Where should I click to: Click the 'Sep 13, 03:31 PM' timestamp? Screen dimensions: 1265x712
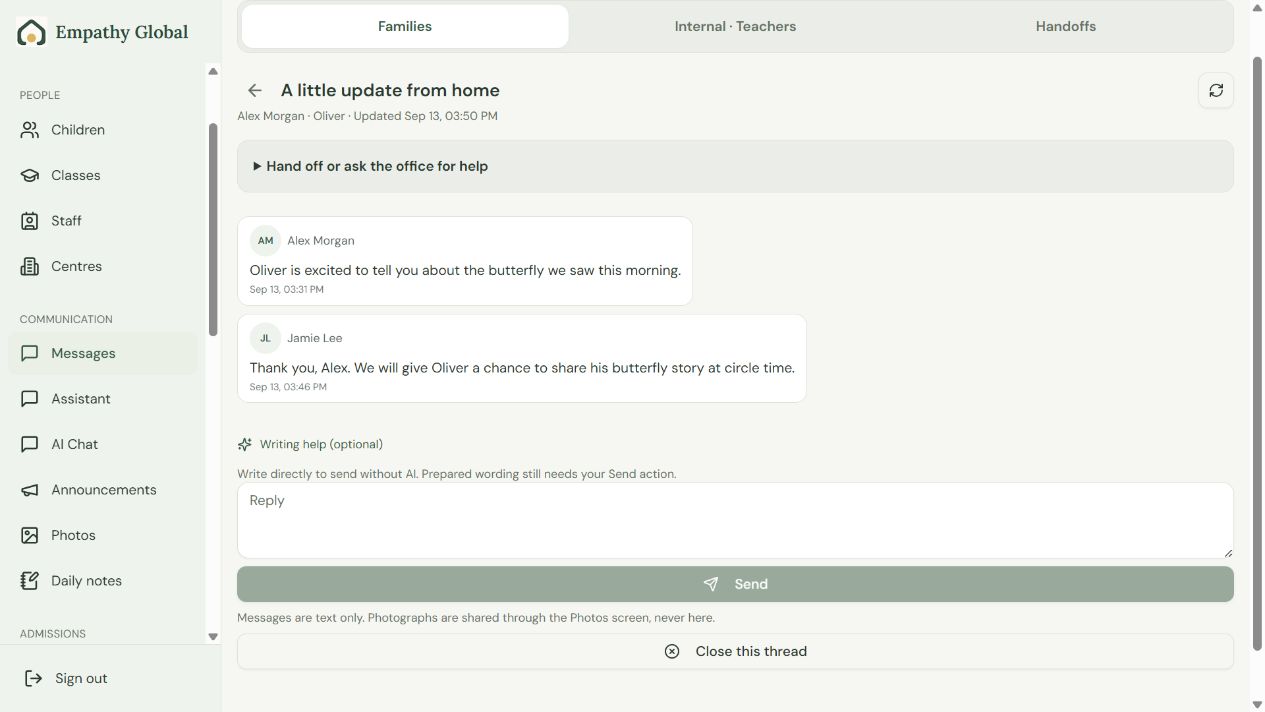(287, 289)
